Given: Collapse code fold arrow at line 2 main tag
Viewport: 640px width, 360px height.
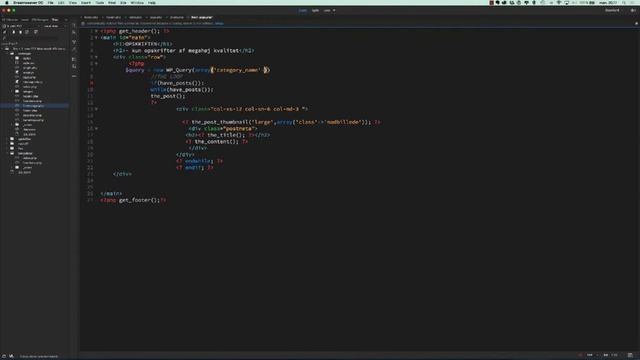Looking at the screenshot, I should [96, 38].
